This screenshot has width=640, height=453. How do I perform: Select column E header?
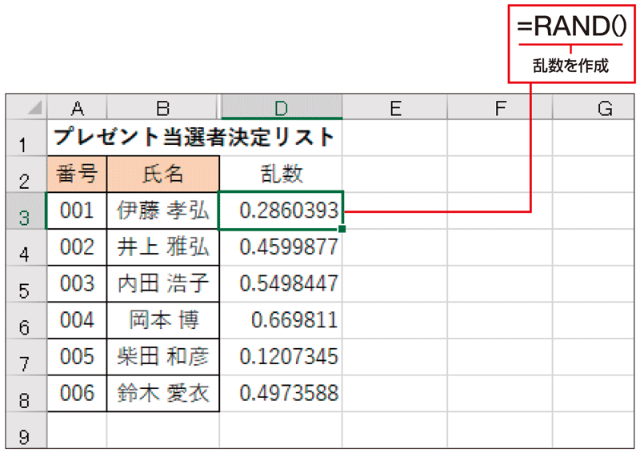click(395, 107)
